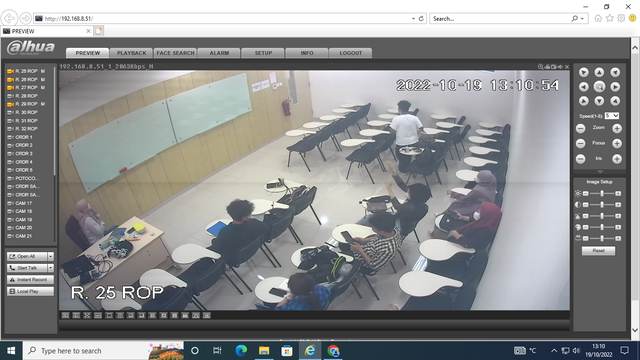Decrease Focus with the minus button
Viewport: 640px width, 360px height.
[x=580, y=143]
